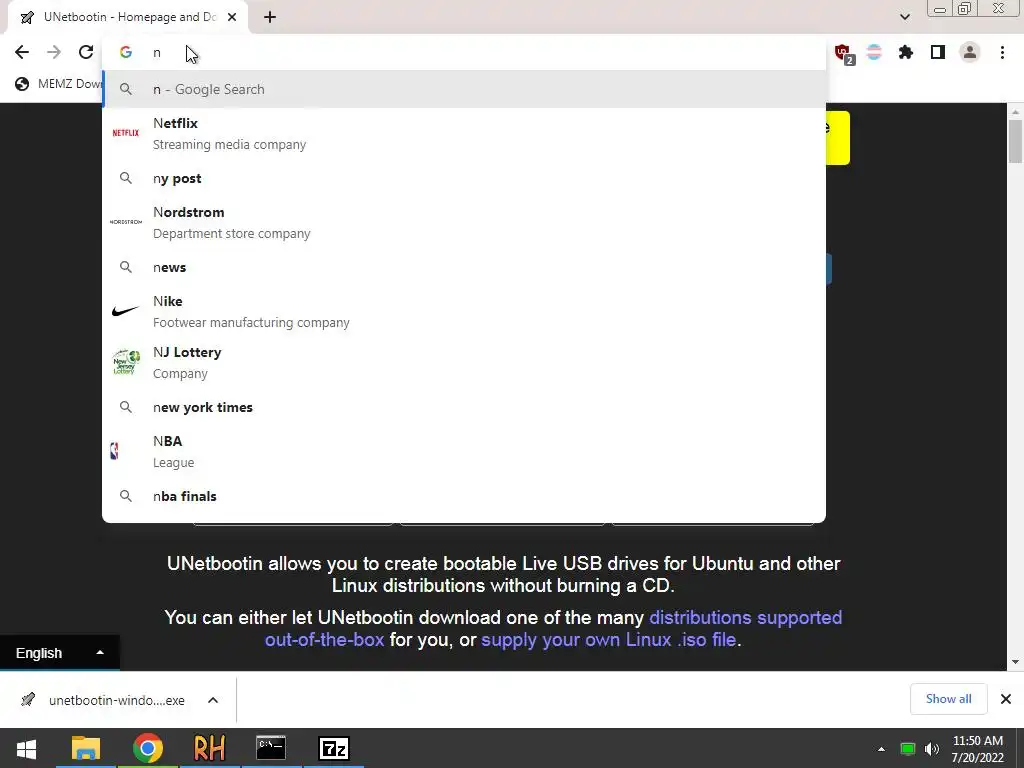Click the Google logo in the address bar
The width and height of the screenshot is (1024, 768).
point(125,53)
